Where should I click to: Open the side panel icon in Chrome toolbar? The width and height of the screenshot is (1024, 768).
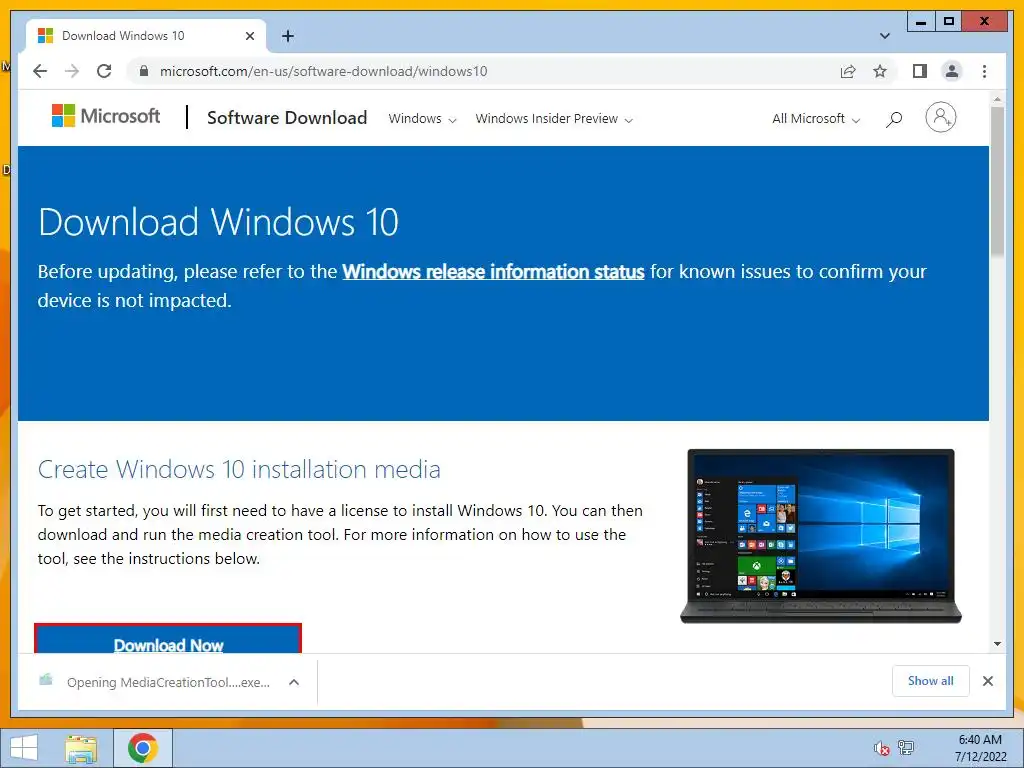coord(920,71)
